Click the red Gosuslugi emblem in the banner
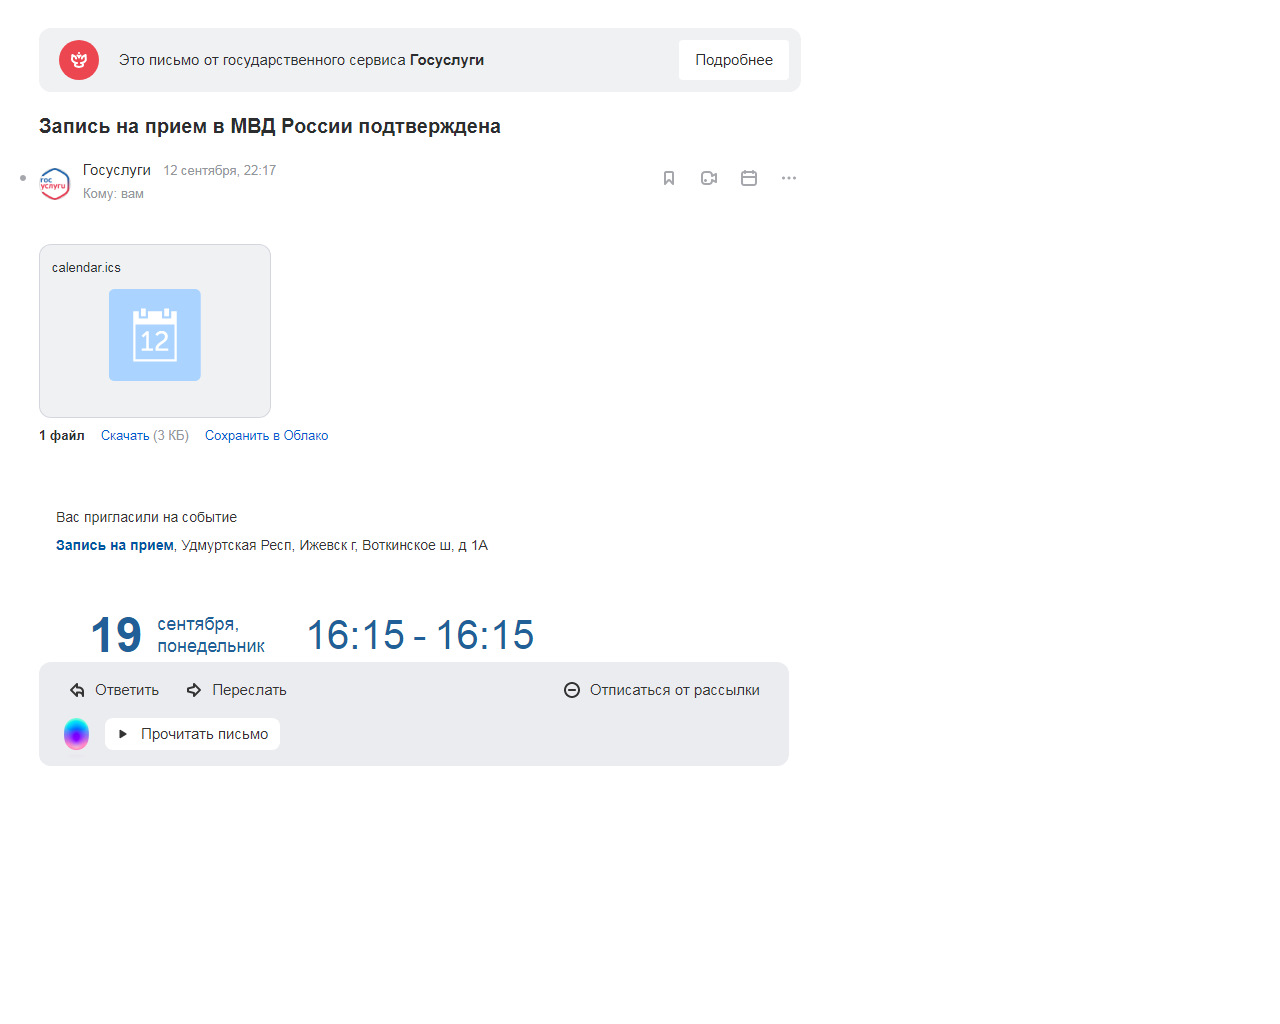Screen dimensions: 1280x1024 (79, 60)
